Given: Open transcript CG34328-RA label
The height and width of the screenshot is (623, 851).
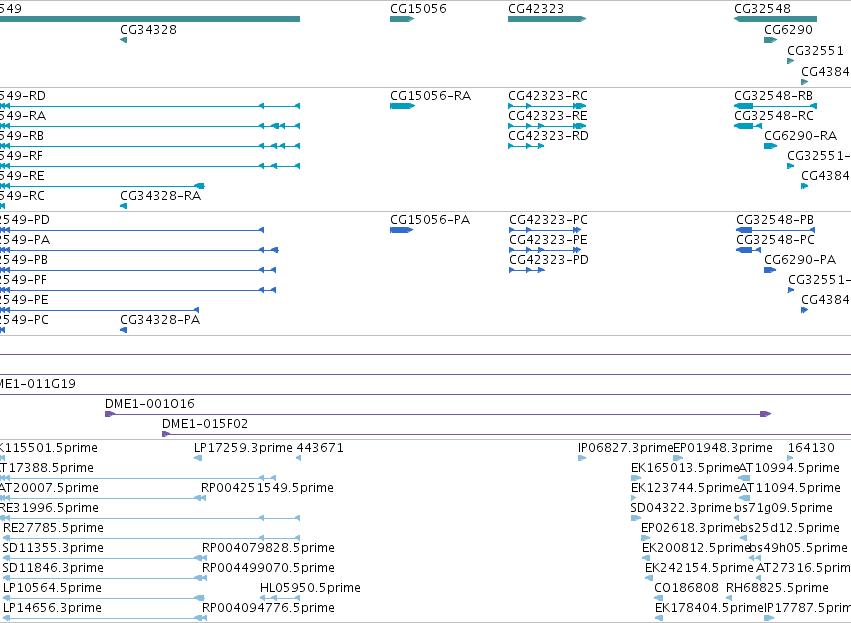Looking at the screenshot, I should pos(161,196).
